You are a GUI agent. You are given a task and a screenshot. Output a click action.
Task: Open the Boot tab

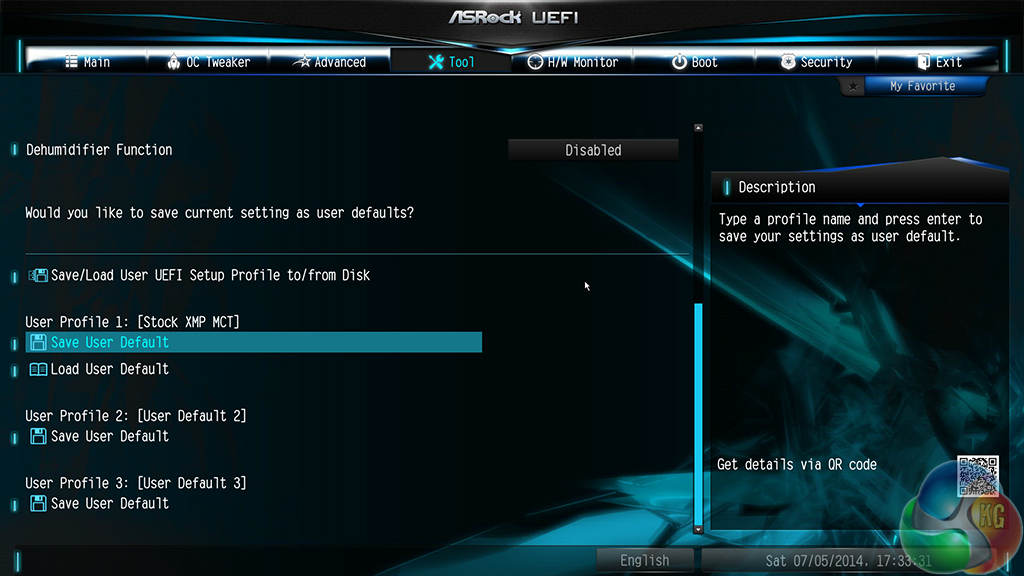coord(694,62)
